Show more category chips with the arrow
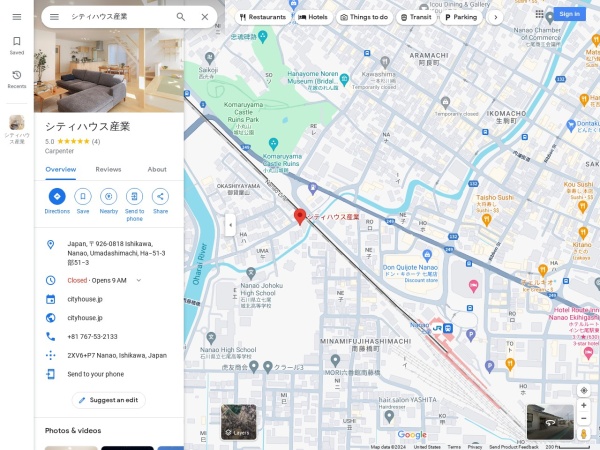Screen dimensions: 600x450 point(496,17)
